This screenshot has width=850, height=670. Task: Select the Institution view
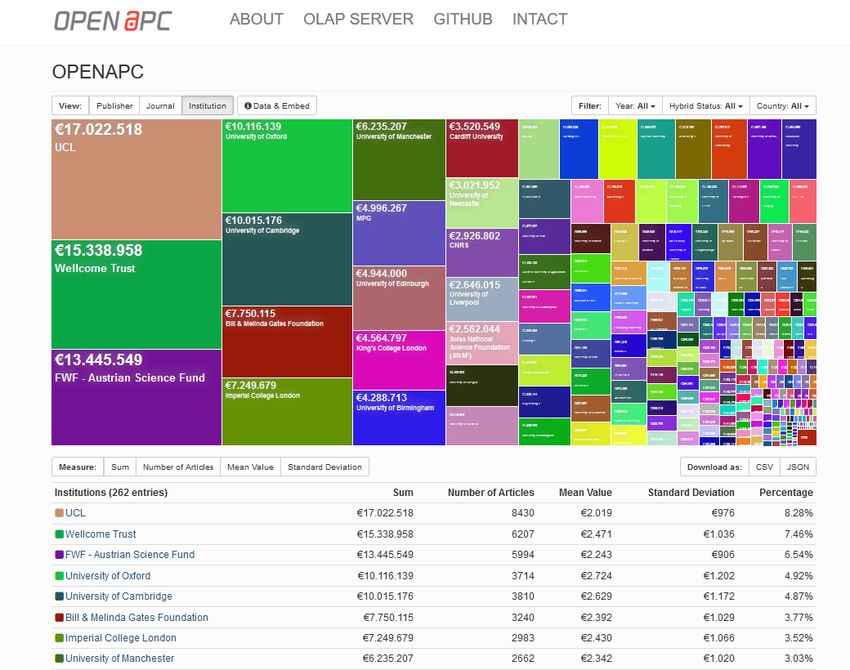click(x=208, y=106)
